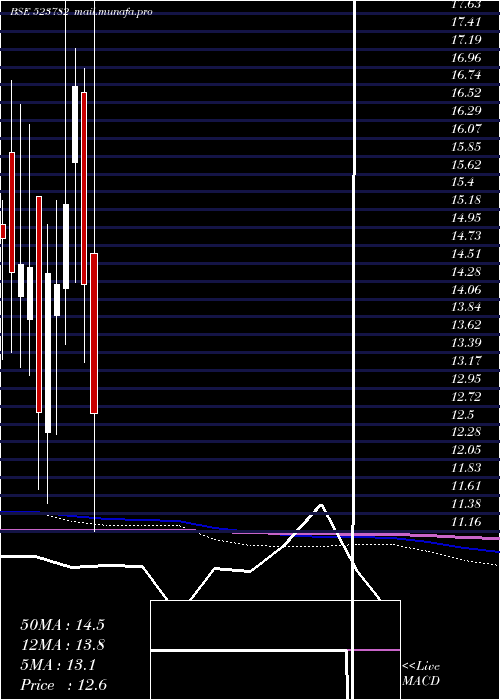Click the rightmost red candle body
Viewport: 500px width, 700px height.
[94, 333]
